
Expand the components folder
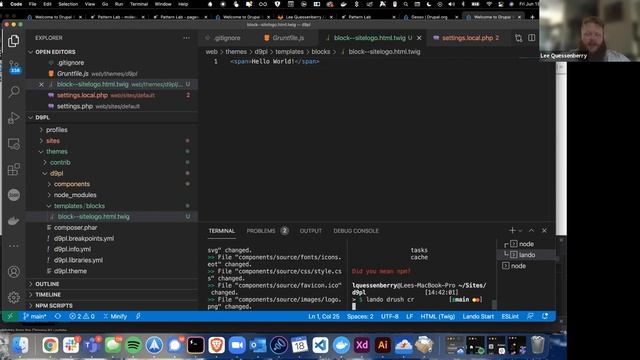(x=72, y=184)
